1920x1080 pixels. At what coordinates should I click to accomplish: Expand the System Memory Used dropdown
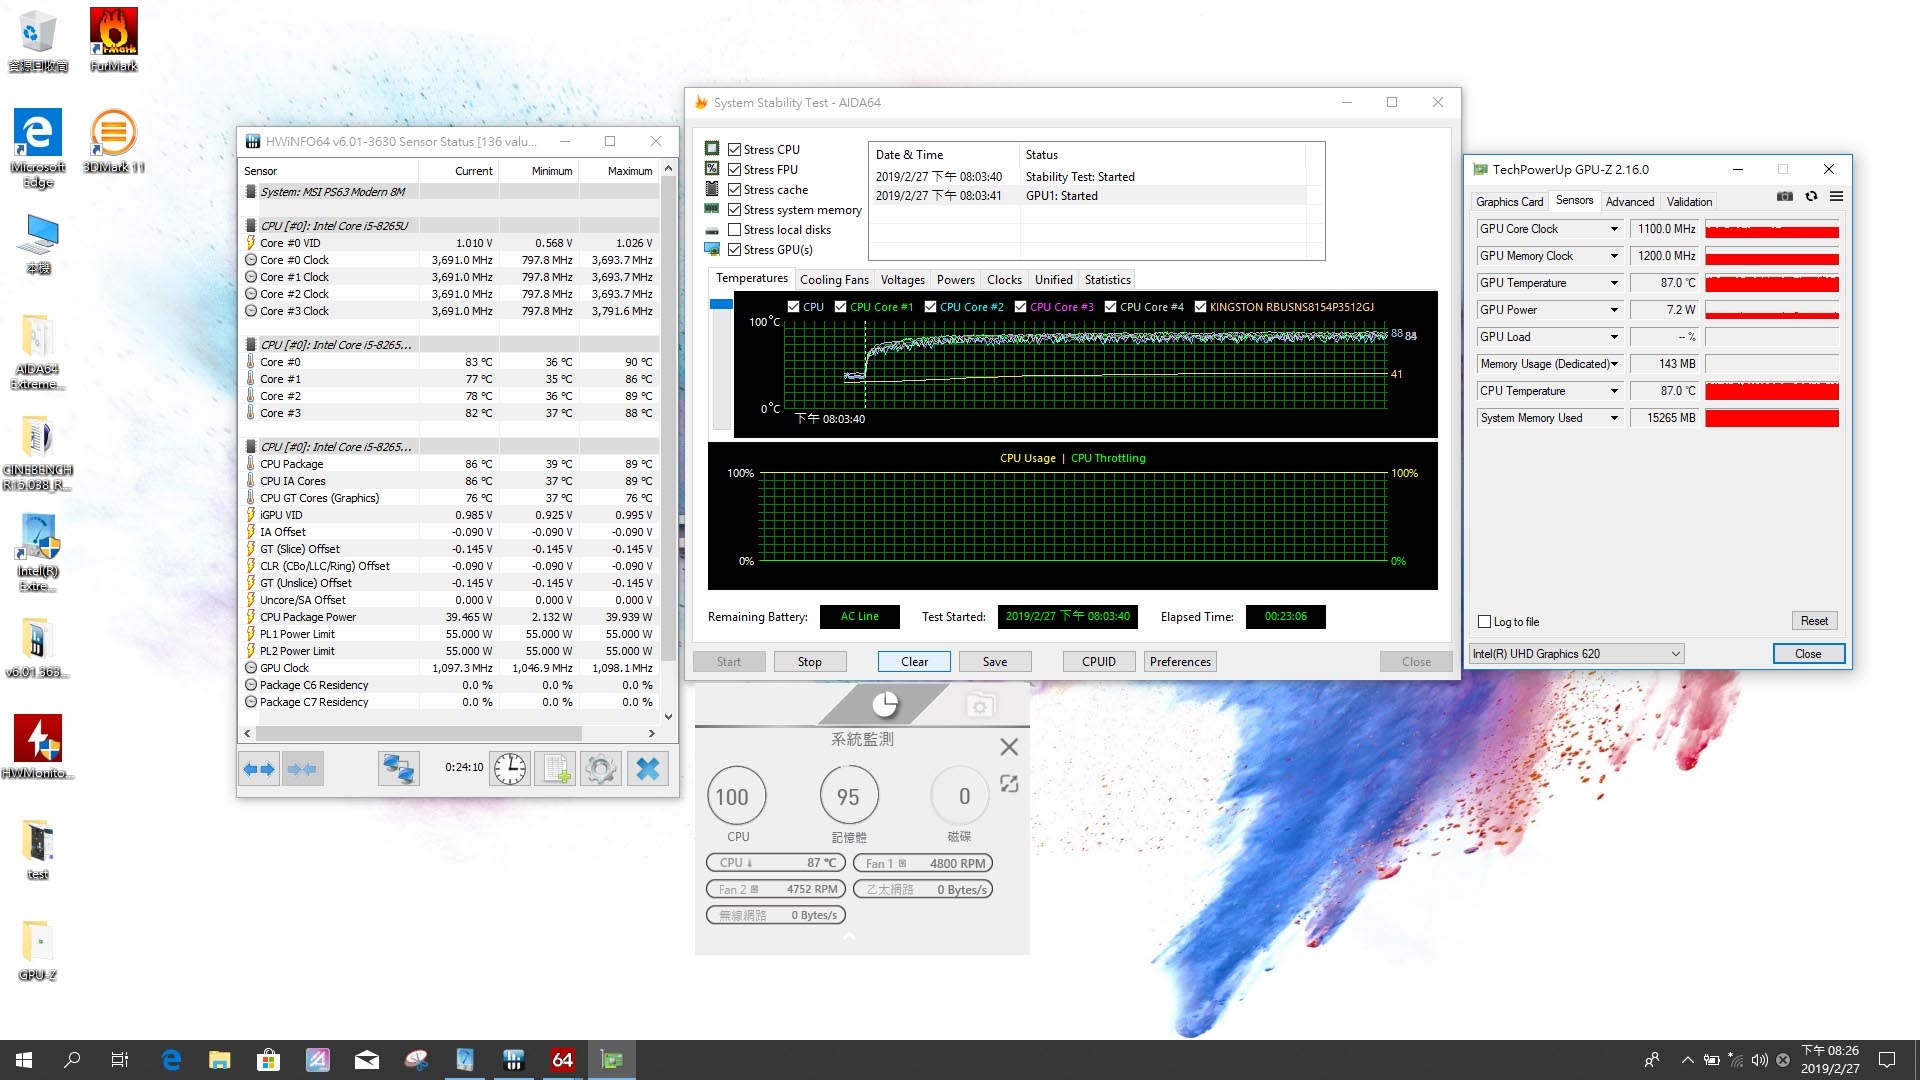click(1614, 418)
